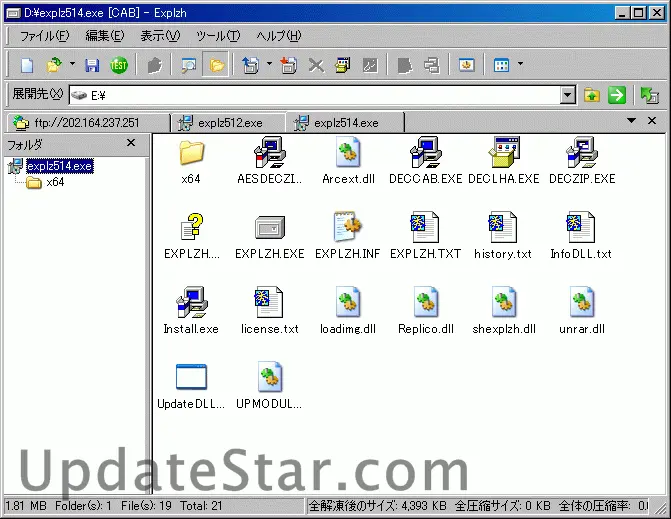The image size is (671, 519).
Task: Select the Replico.dll file
Action: coord(426,311)
